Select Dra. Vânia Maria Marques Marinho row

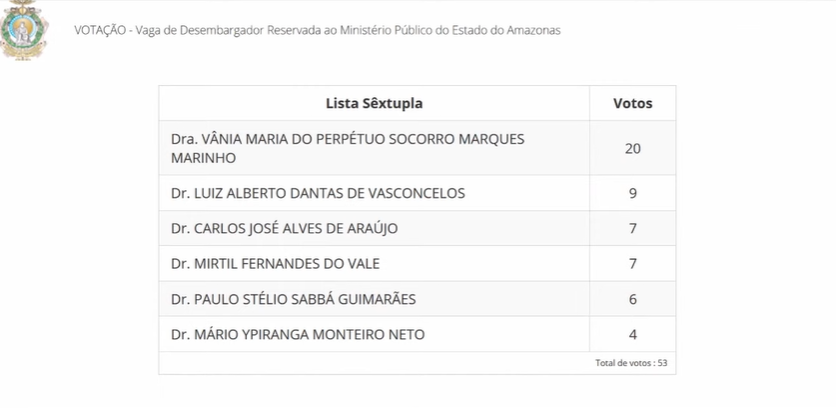pyautogui.click(x=417, y=148)
